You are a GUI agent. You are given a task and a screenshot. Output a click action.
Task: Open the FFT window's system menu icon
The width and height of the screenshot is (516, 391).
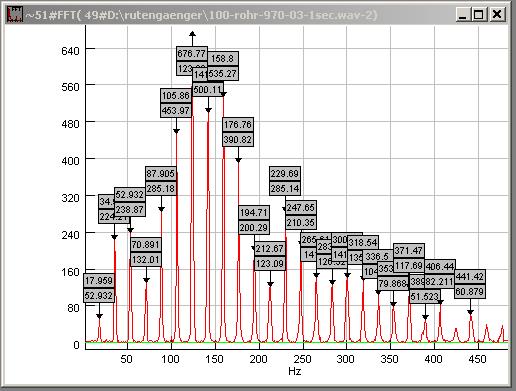point(15,15)
